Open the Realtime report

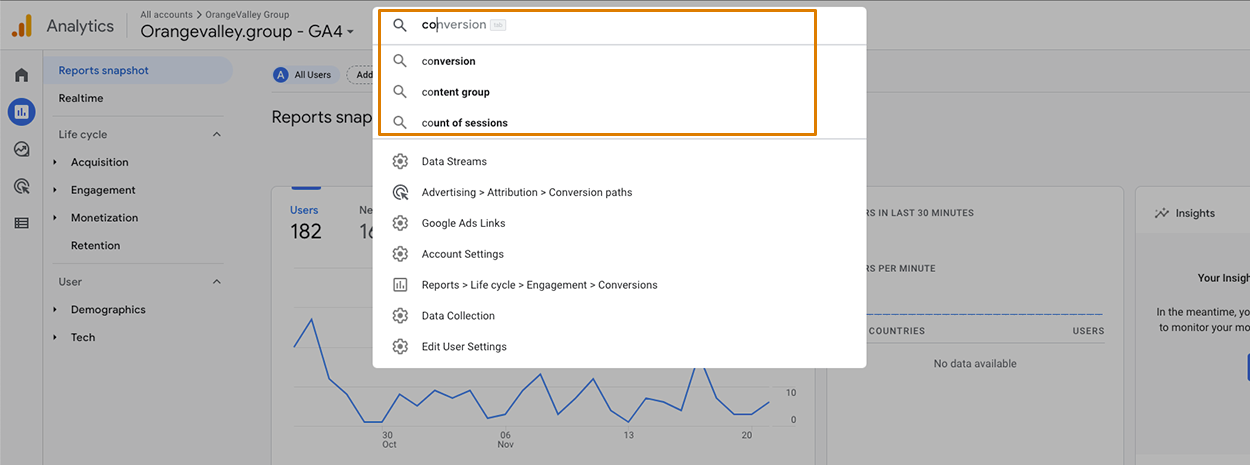click(81, 98)
